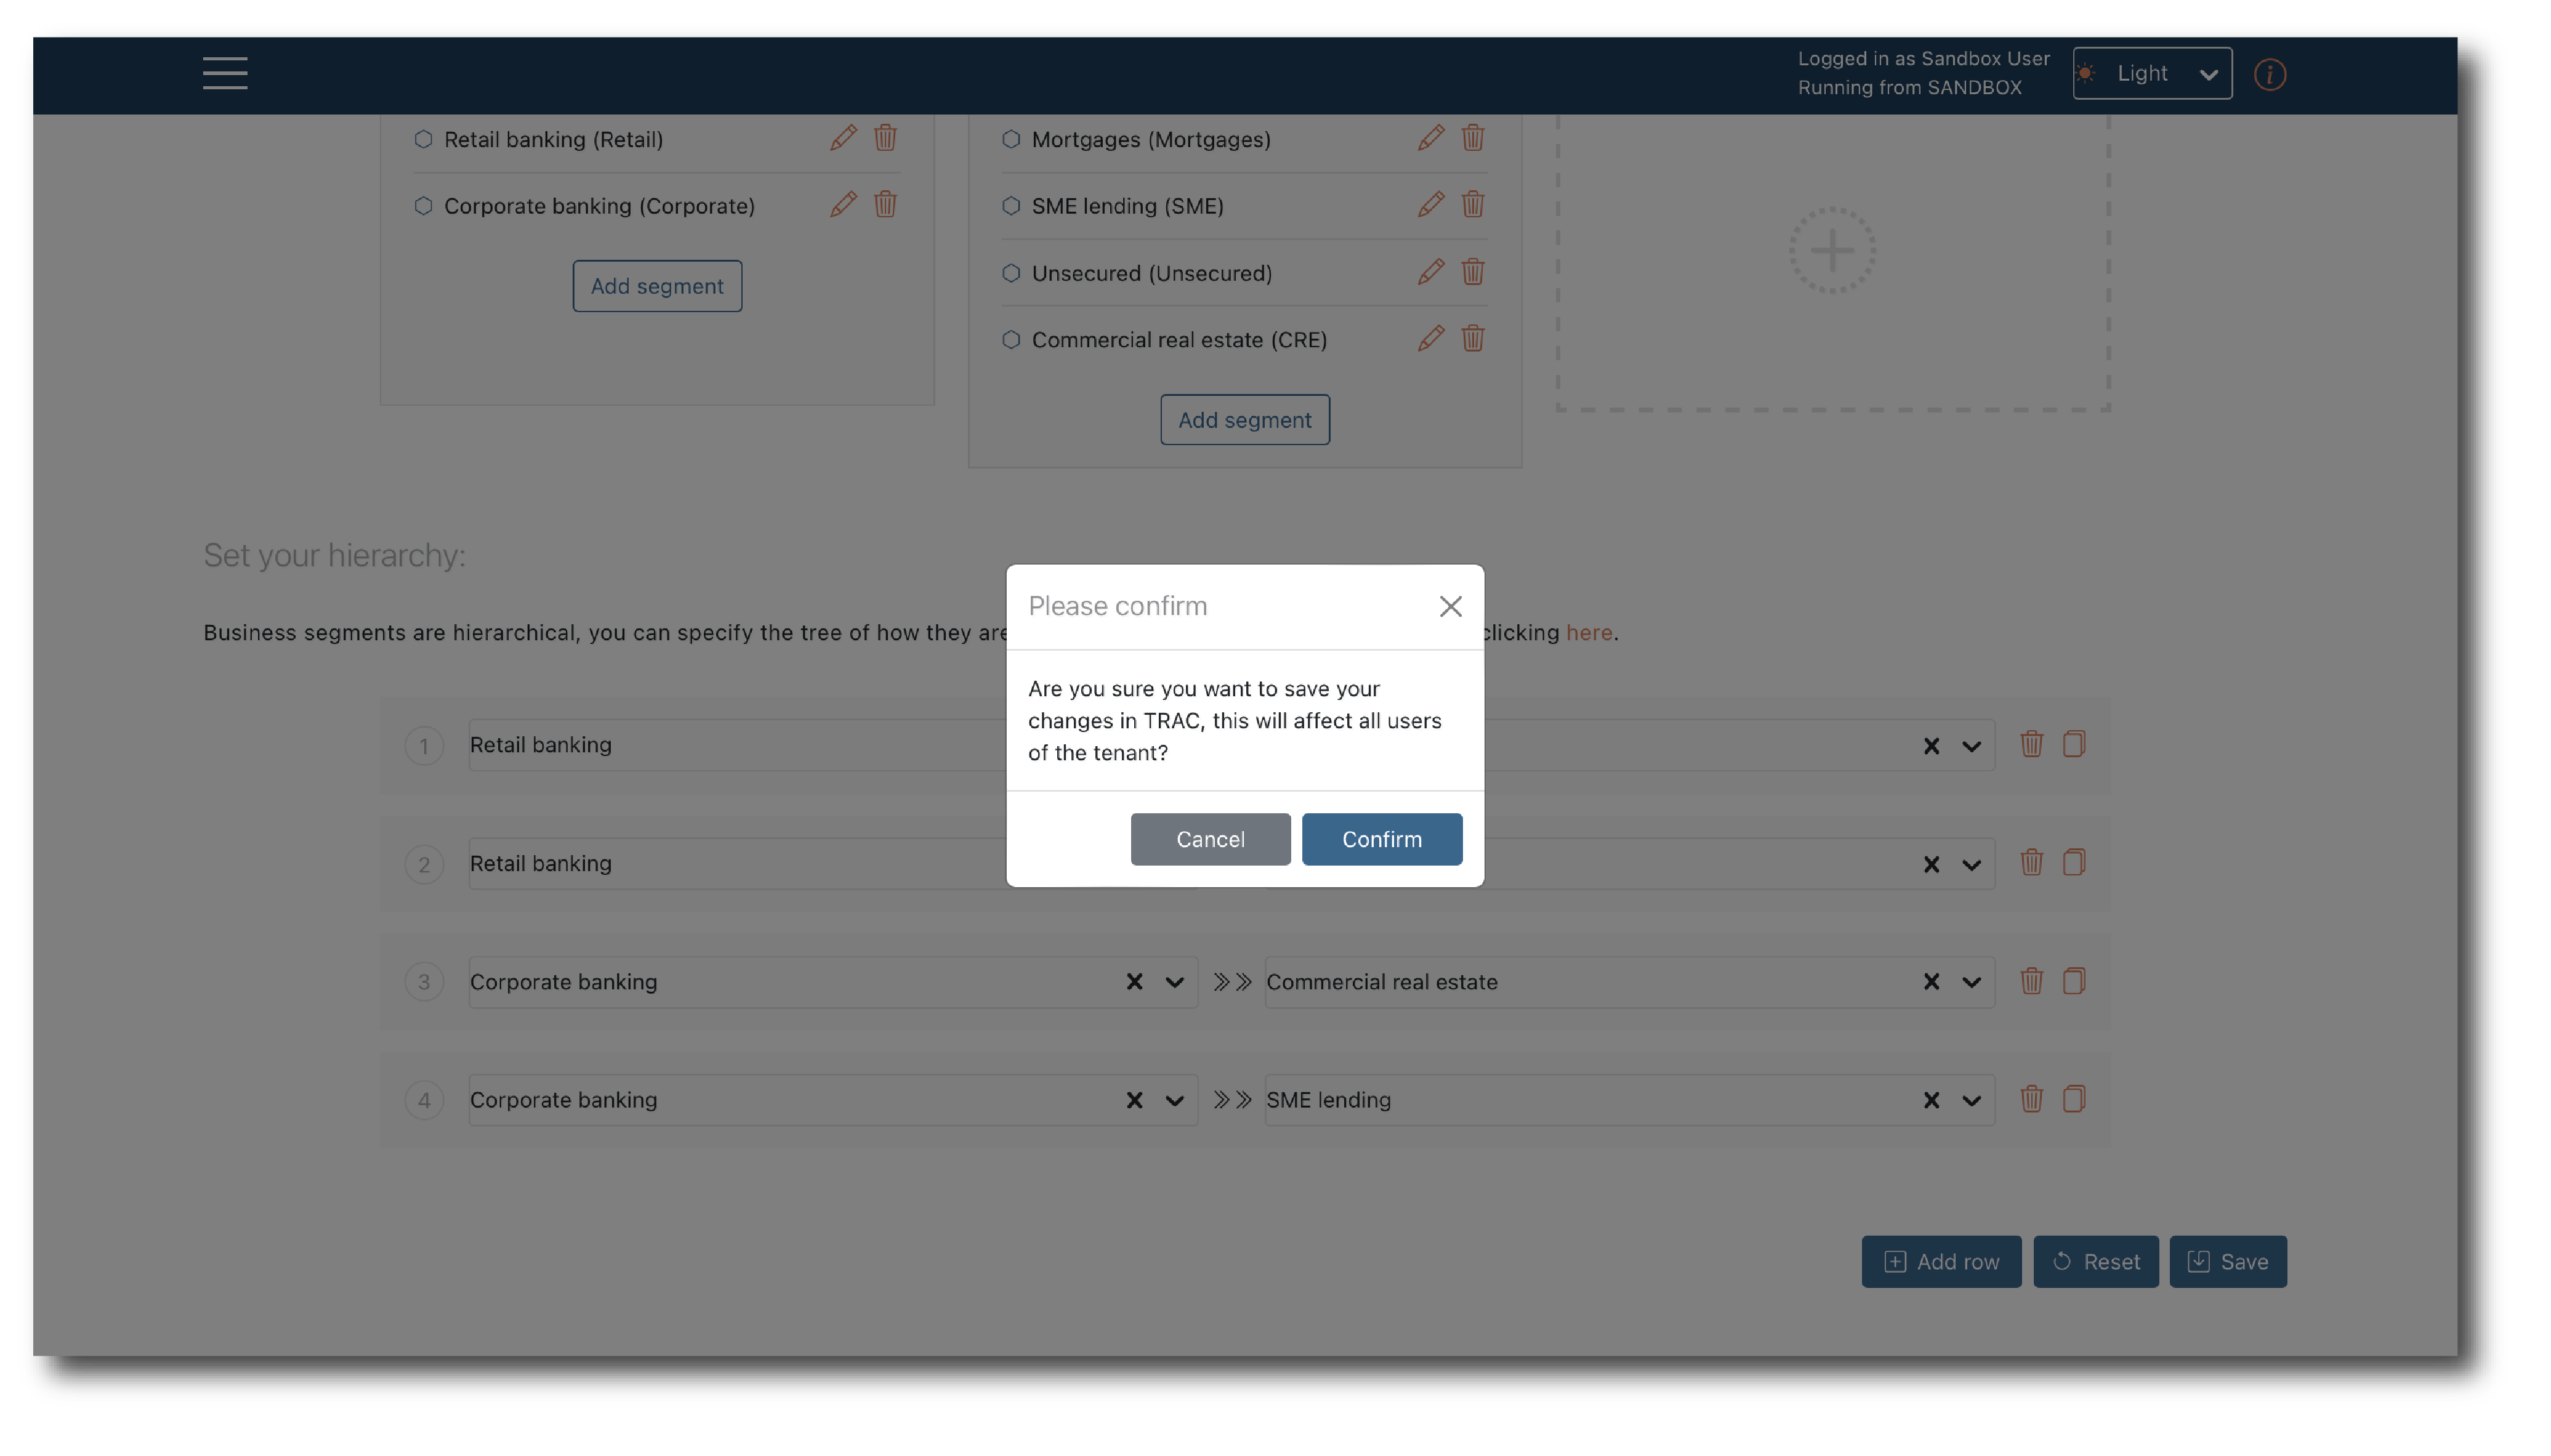The height and width of the screenshot is (1456, 2551).
Task: Click Add segment under Corporate banking
Action: click(657, 286)
